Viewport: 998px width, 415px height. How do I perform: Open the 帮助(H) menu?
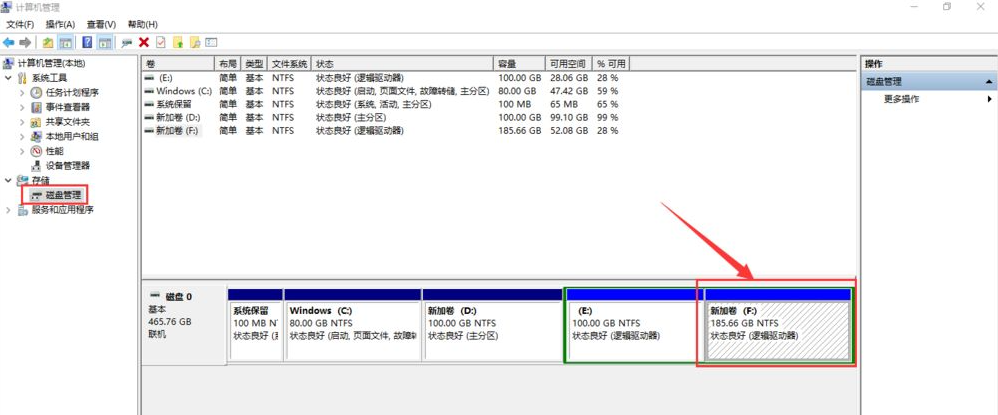click(143, 24)
